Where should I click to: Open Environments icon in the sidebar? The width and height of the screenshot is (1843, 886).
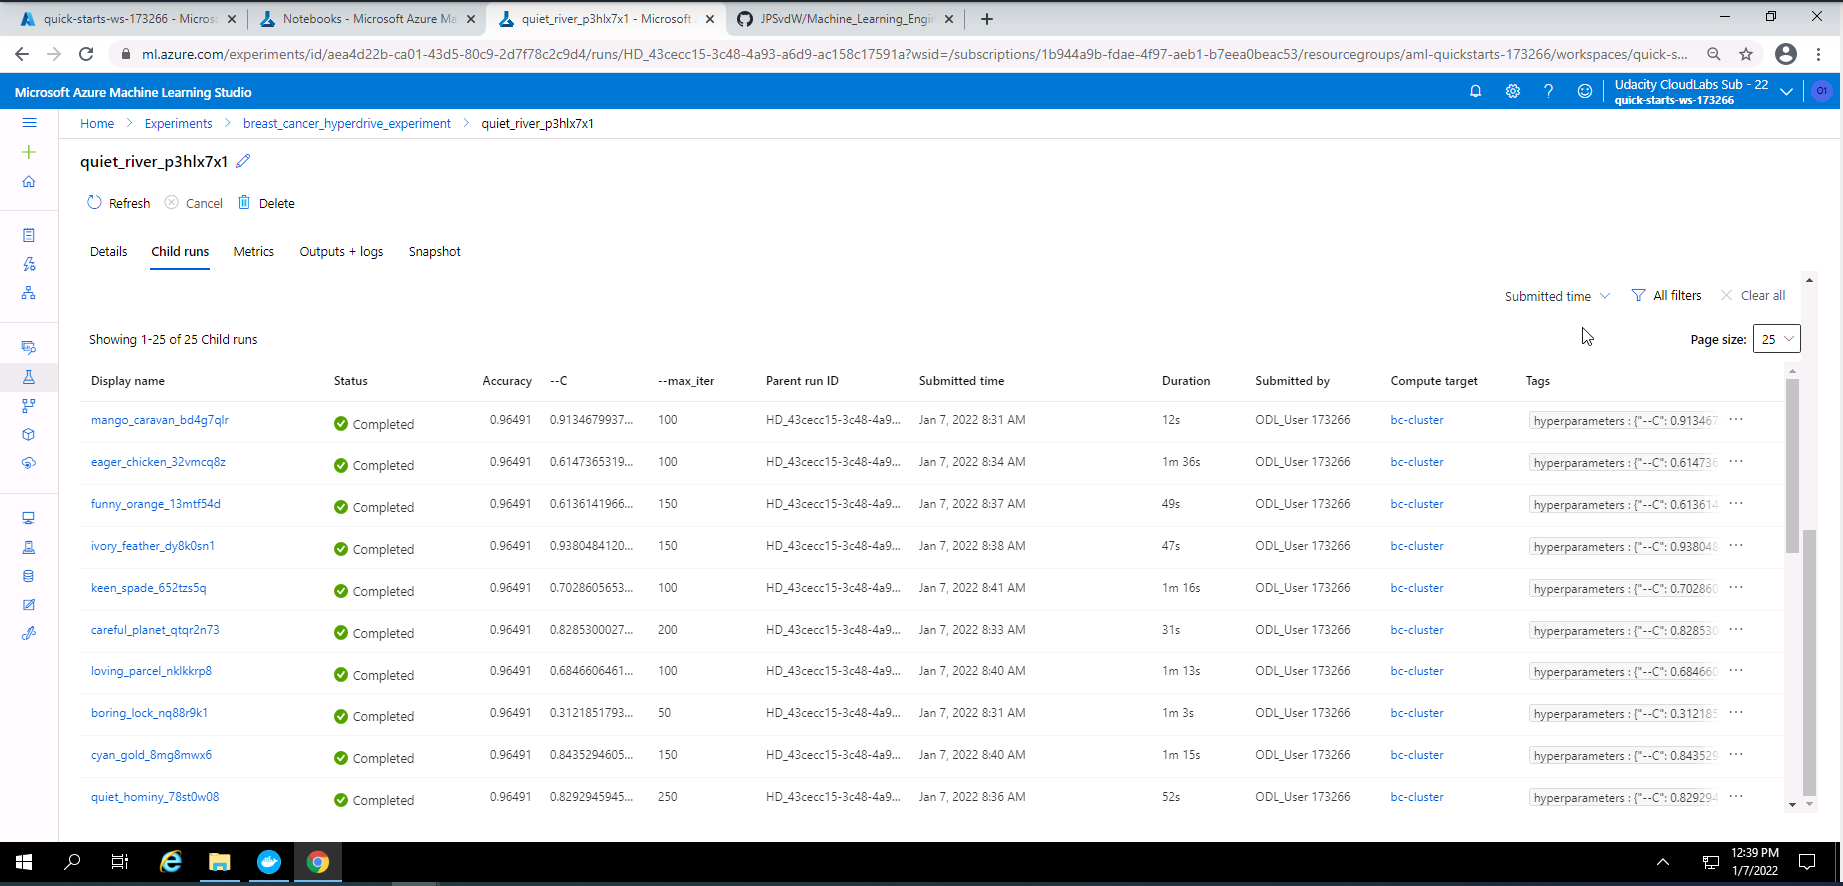pos(29,547)
